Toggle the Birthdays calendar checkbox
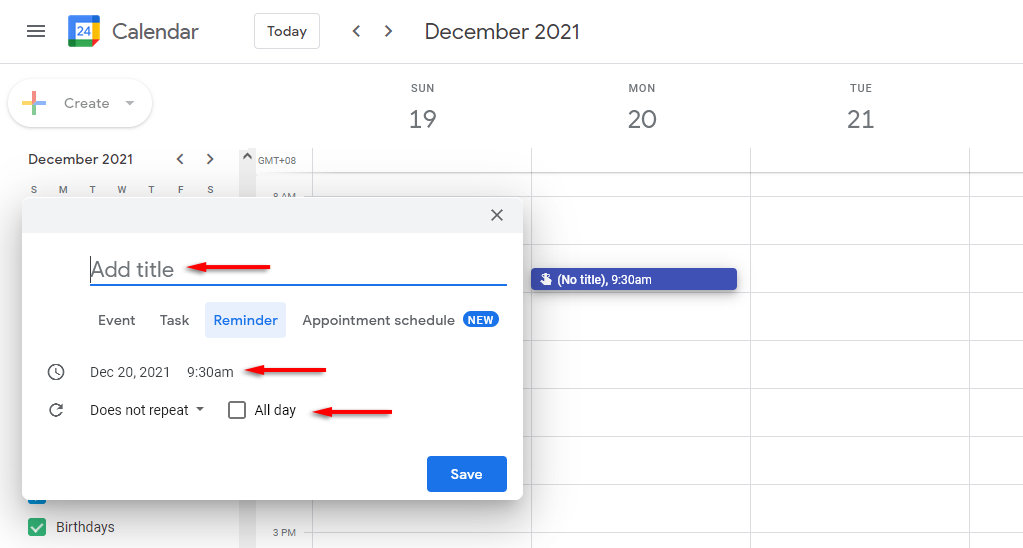This screenshot has width=1023, height=548. pos(37,527)
